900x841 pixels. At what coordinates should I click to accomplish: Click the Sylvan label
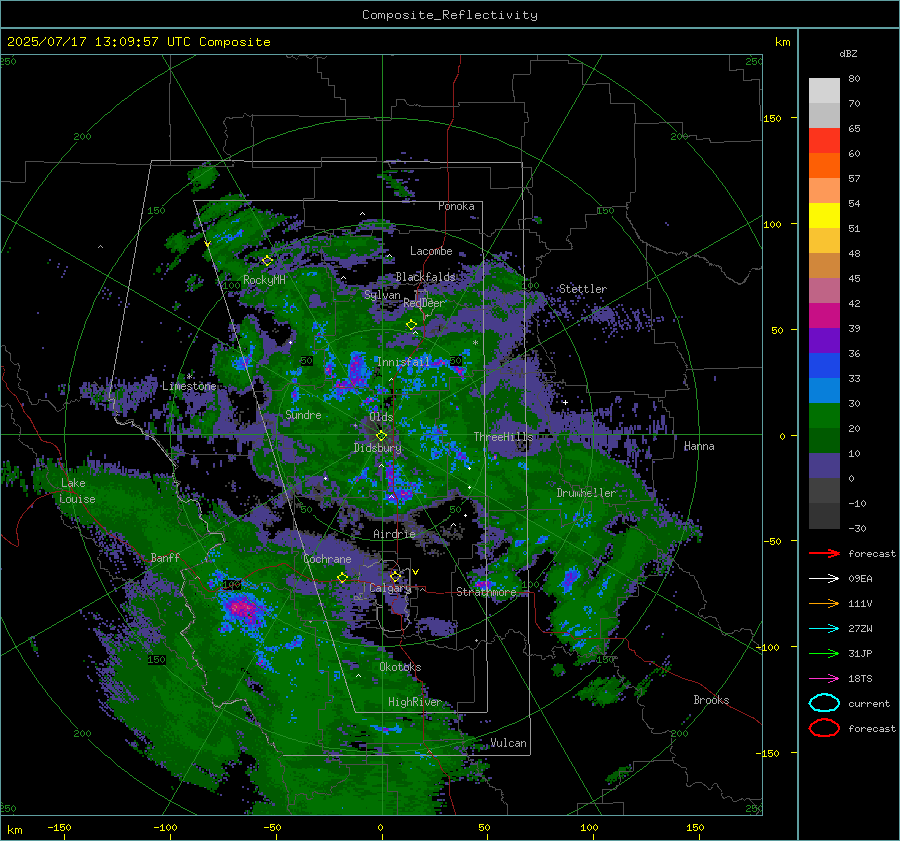[382, 295]
